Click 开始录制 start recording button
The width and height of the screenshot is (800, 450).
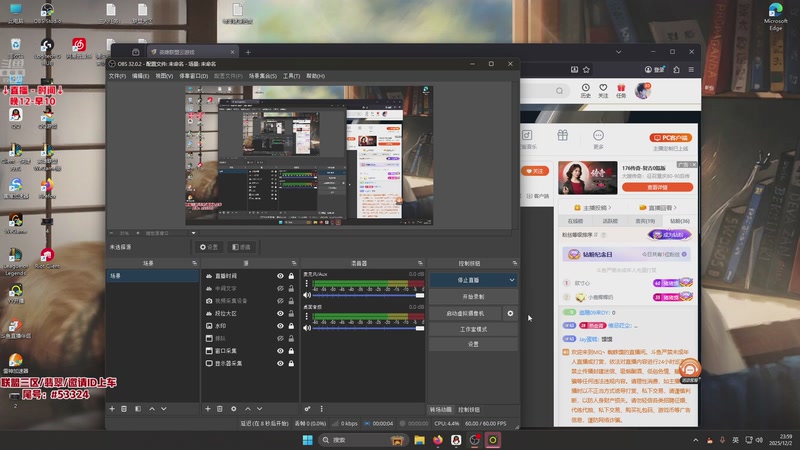473,296
